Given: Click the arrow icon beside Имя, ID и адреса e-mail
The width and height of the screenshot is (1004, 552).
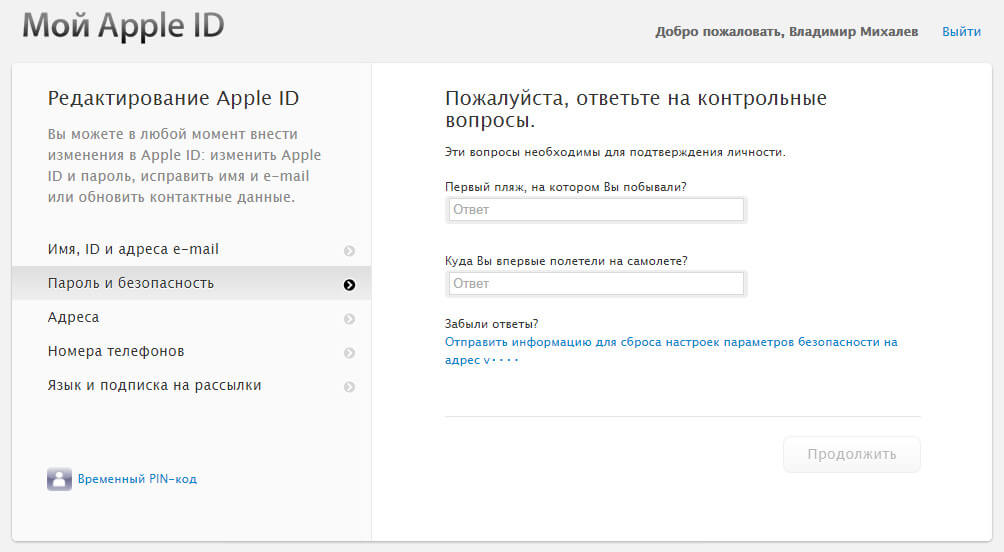Looking at the screenshot, I should 349,251.
